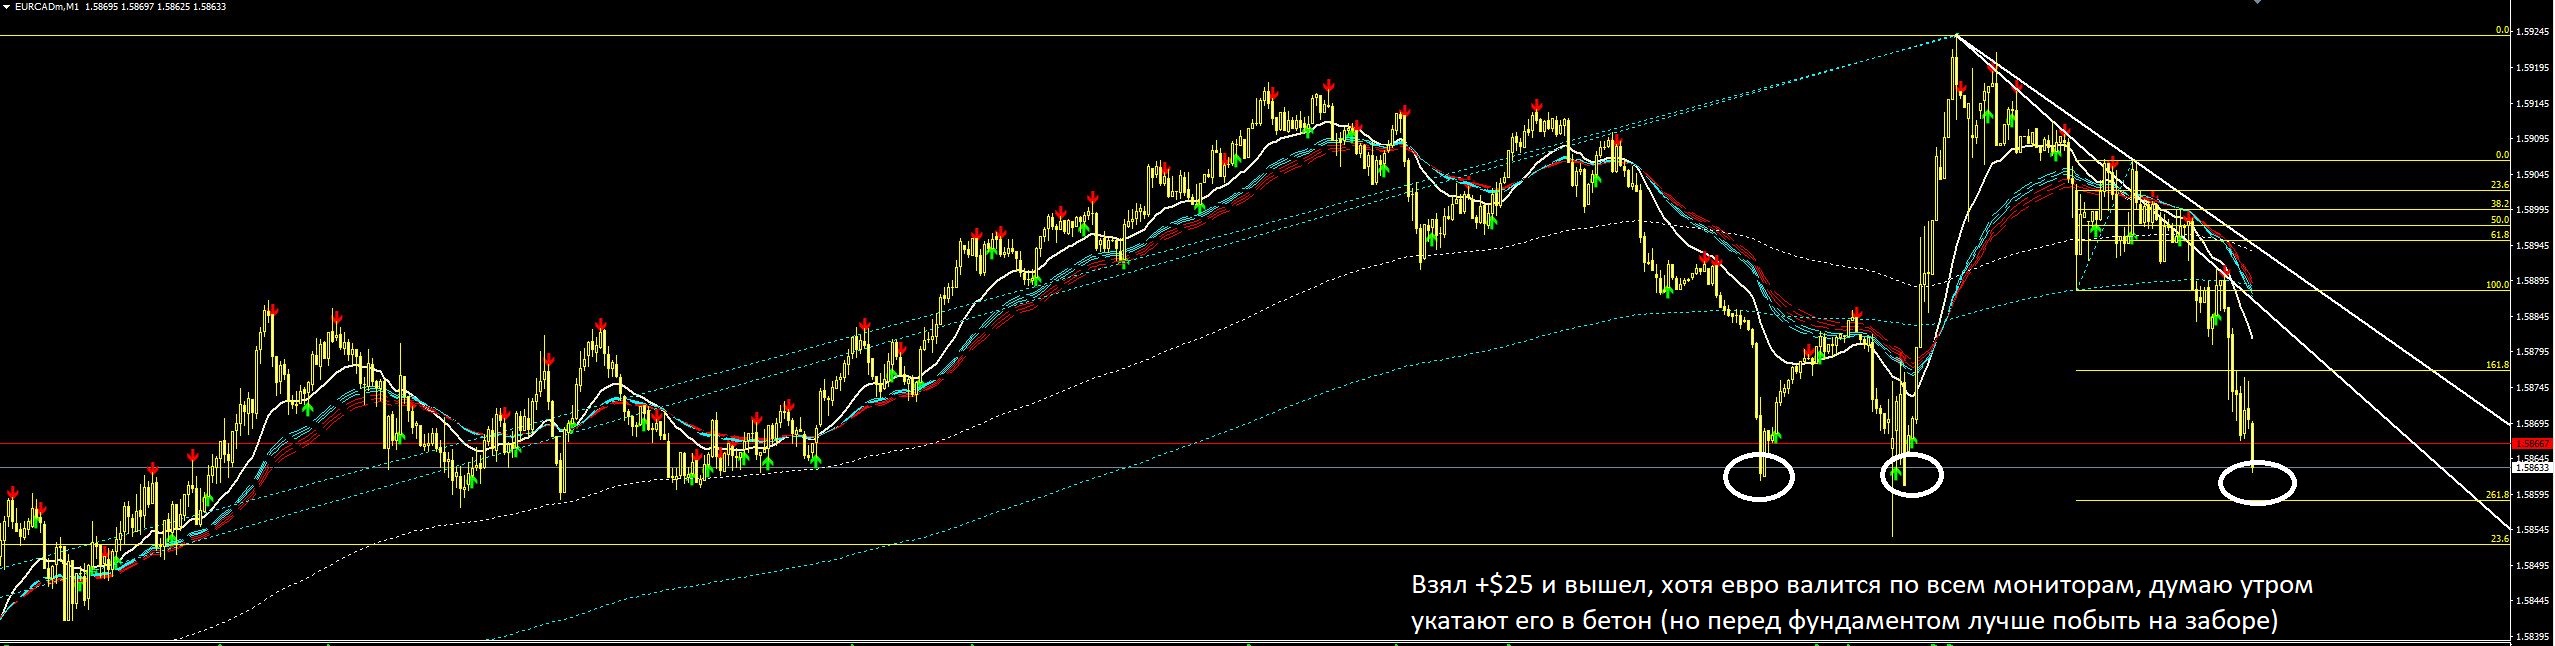
Task: Click the 1.59095 price scale value
Action: 2532,139
